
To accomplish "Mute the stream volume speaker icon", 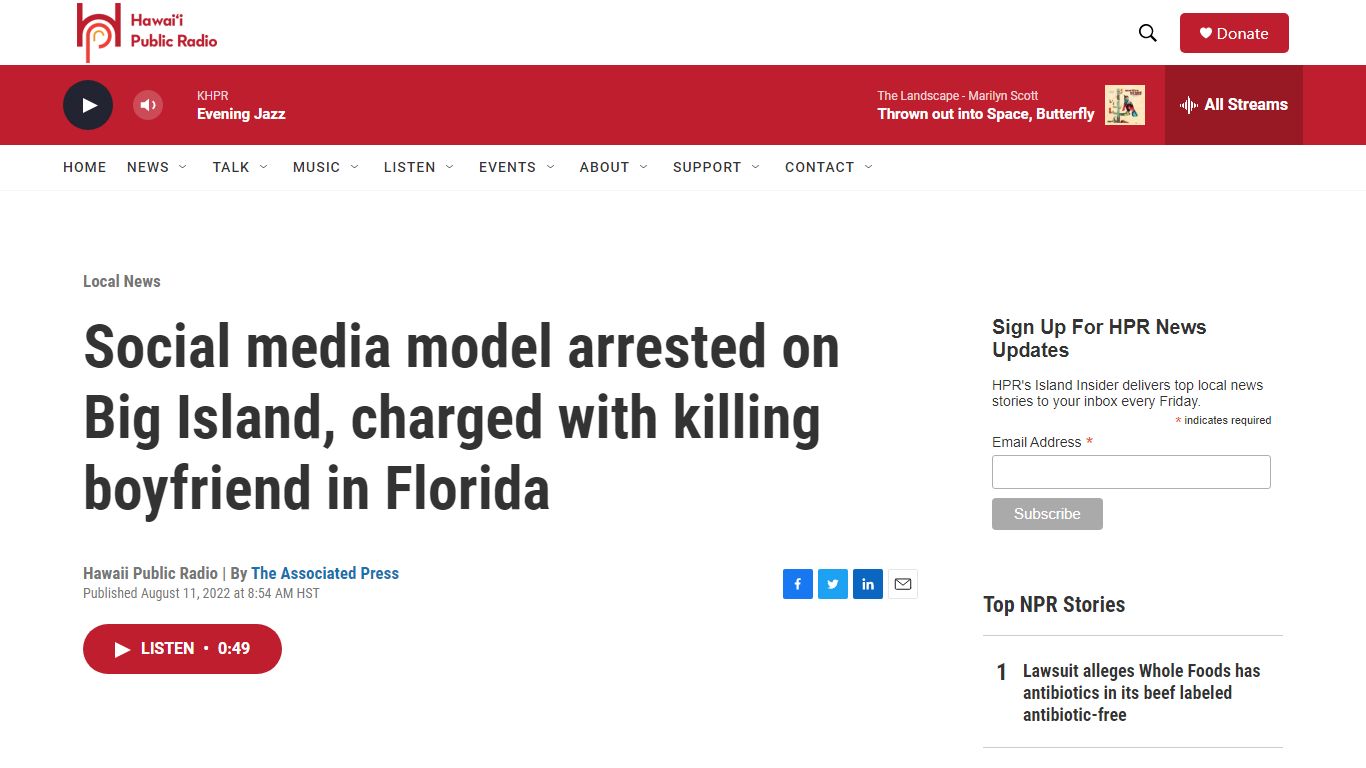I will pyautogui.click(x=148, y=105).
